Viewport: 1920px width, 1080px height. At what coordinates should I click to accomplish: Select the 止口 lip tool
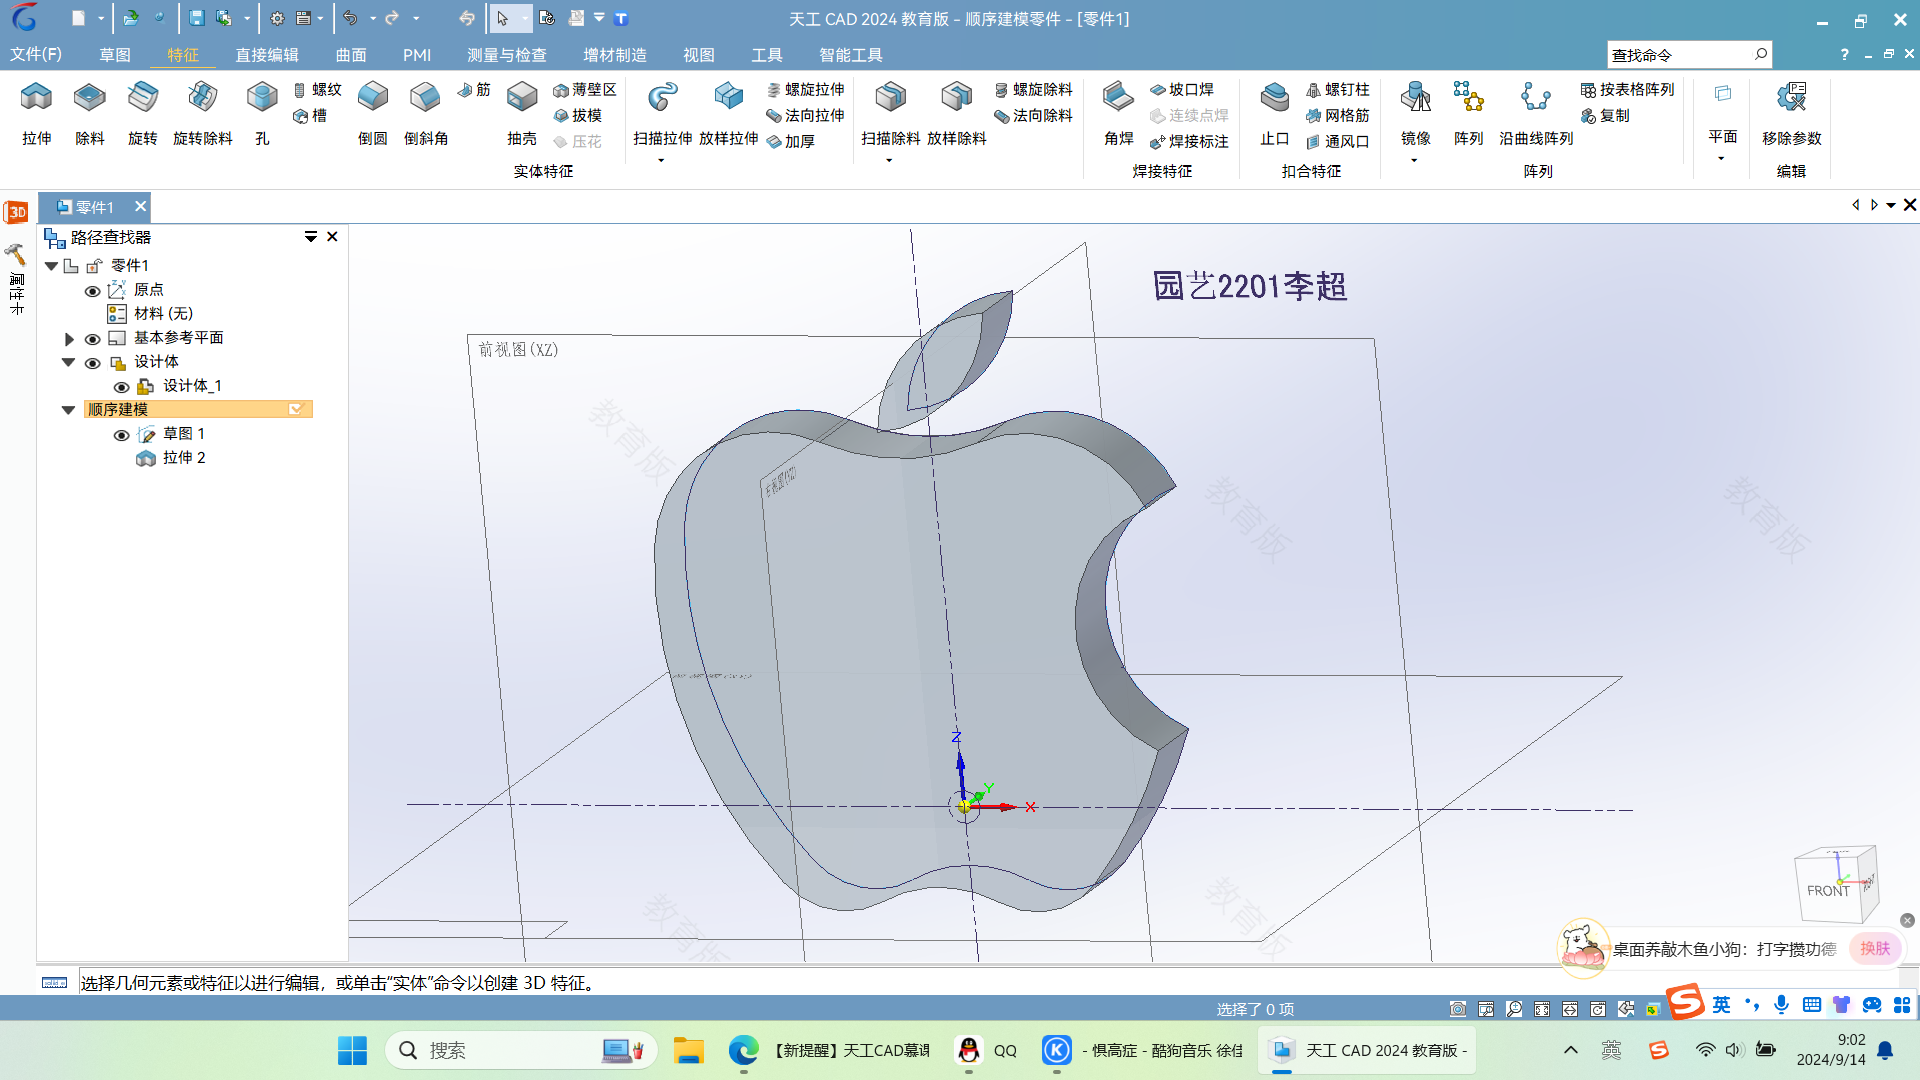point(1275,113)
